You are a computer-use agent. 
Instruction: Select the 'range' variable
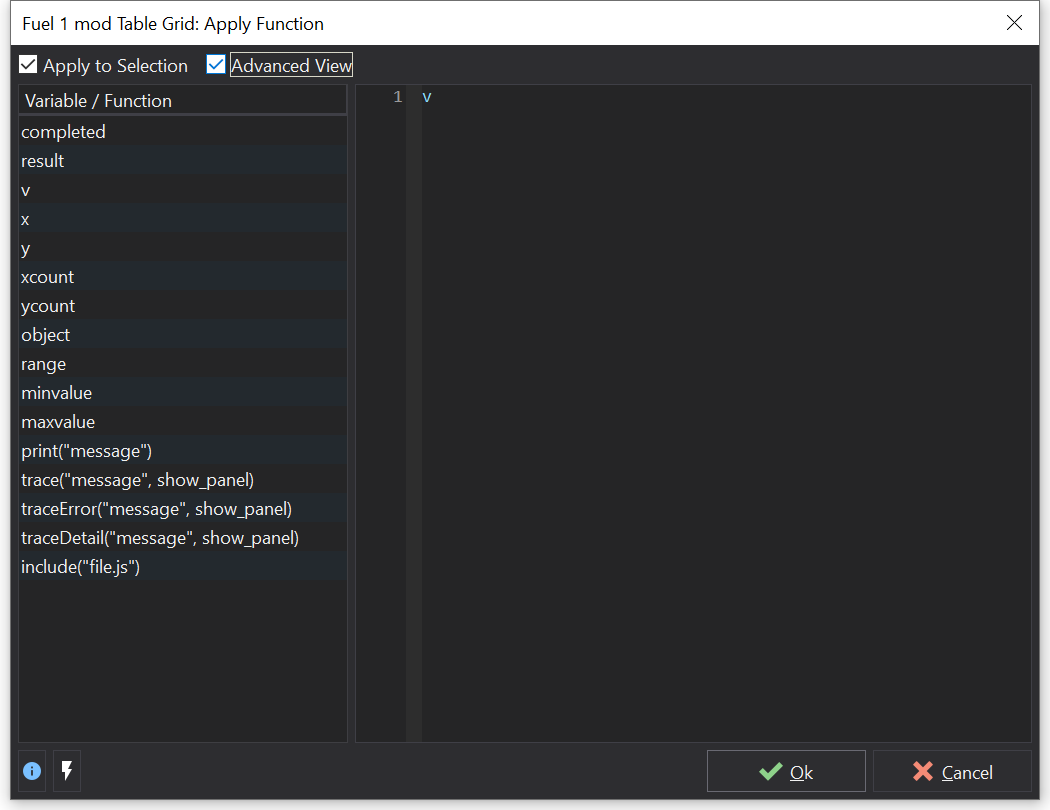44,364
